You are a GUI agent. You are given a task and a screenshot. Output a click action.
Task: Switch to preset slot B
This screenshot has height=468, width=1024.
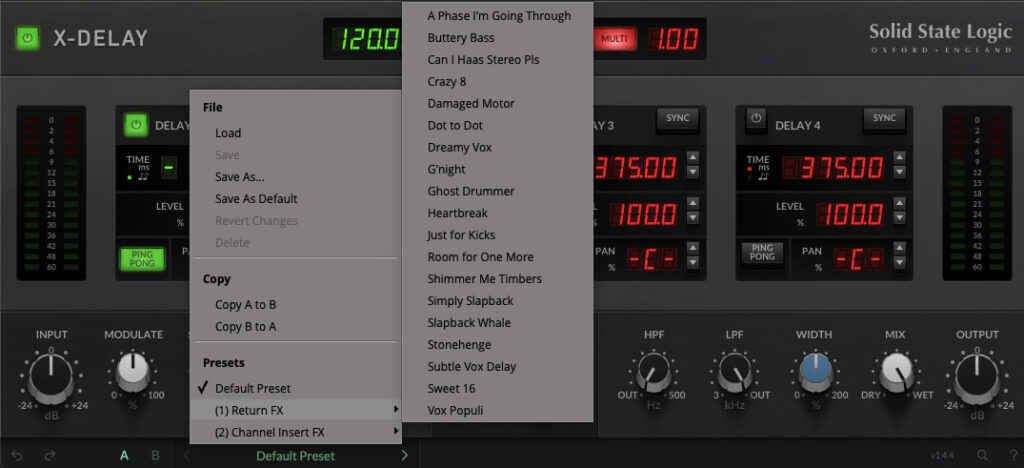tap(155, 456)
